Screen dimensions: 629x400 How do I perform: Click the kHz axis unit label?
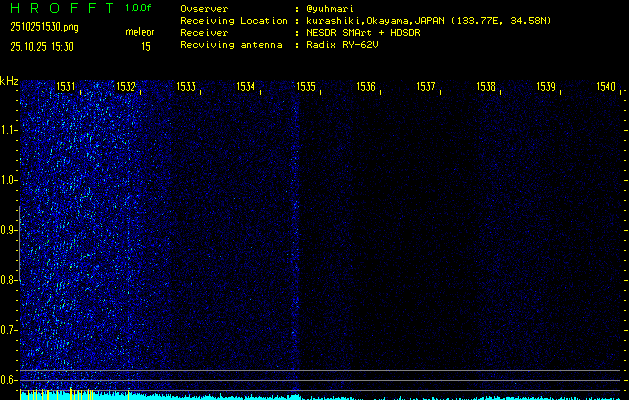(x=9, y=81)
